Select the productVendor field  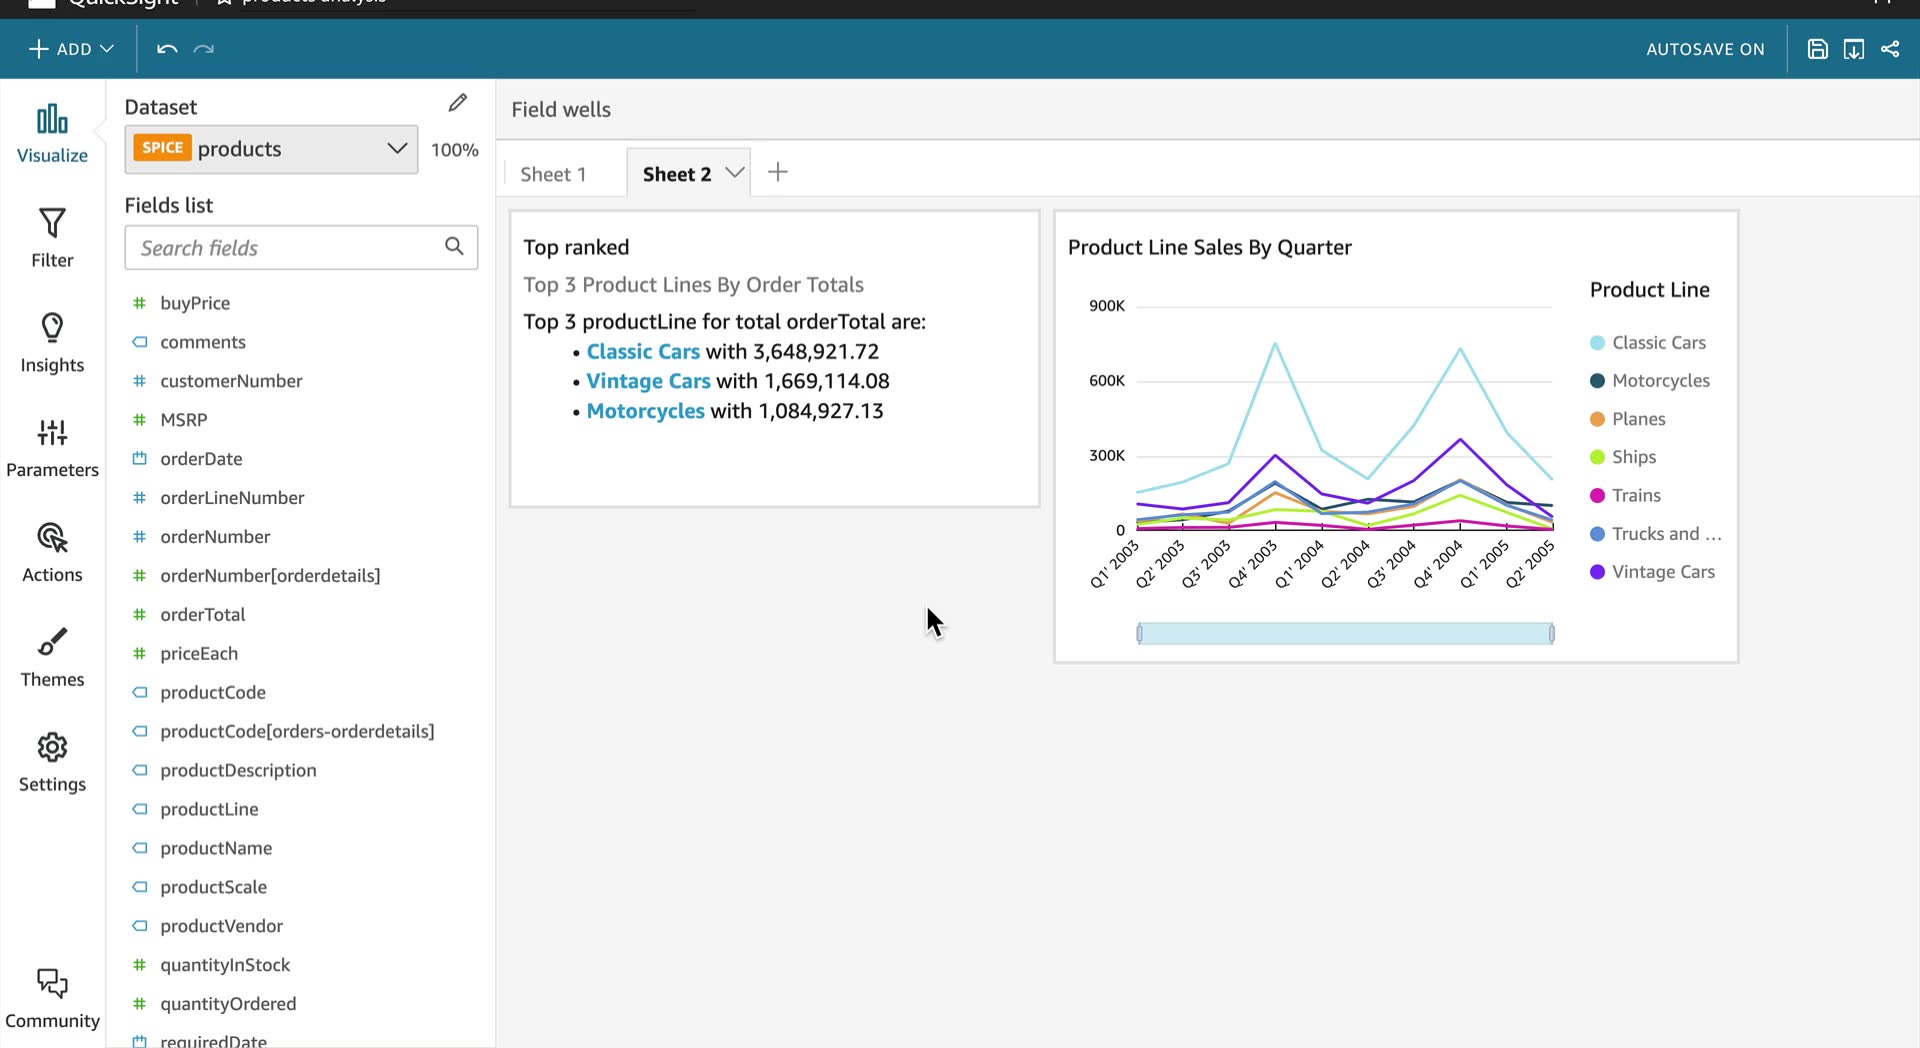click(221, 926)
